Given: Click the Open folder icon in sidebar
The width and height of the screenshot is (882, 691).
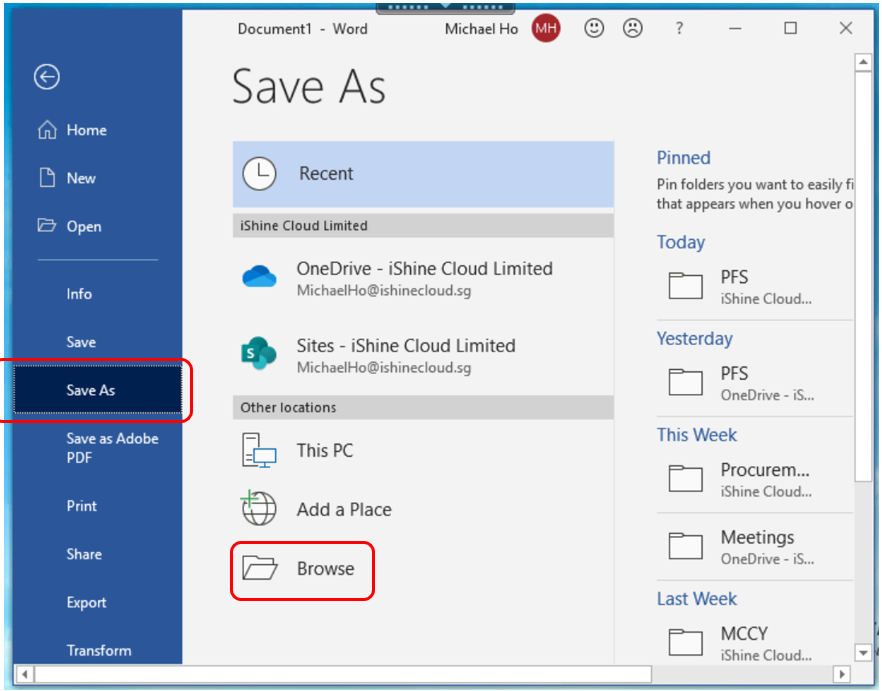Looking at the screenshot, I should coord(47,226).
